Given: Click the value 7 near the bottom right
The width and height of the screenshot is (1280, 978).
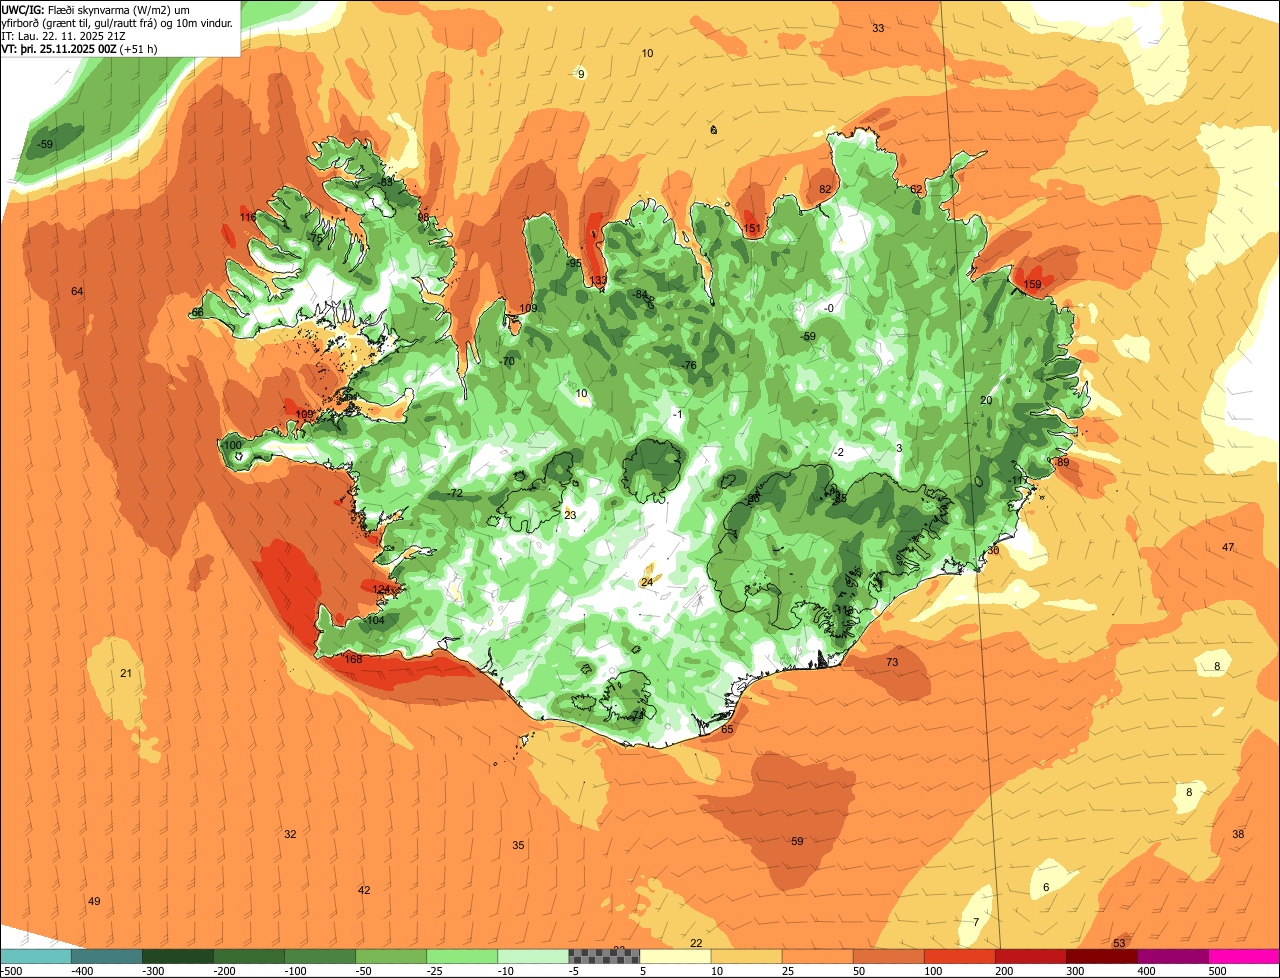Looking at the screenshot, I should pos(976,921).
